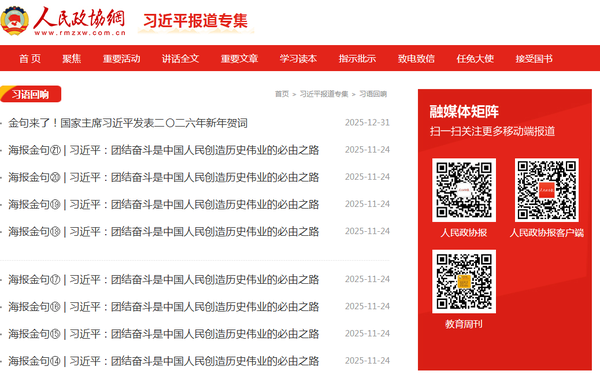The width and height of the screenshot is (600, 376).
Task: Open the 海报金句⑳ article
Action: click(164, 177)
